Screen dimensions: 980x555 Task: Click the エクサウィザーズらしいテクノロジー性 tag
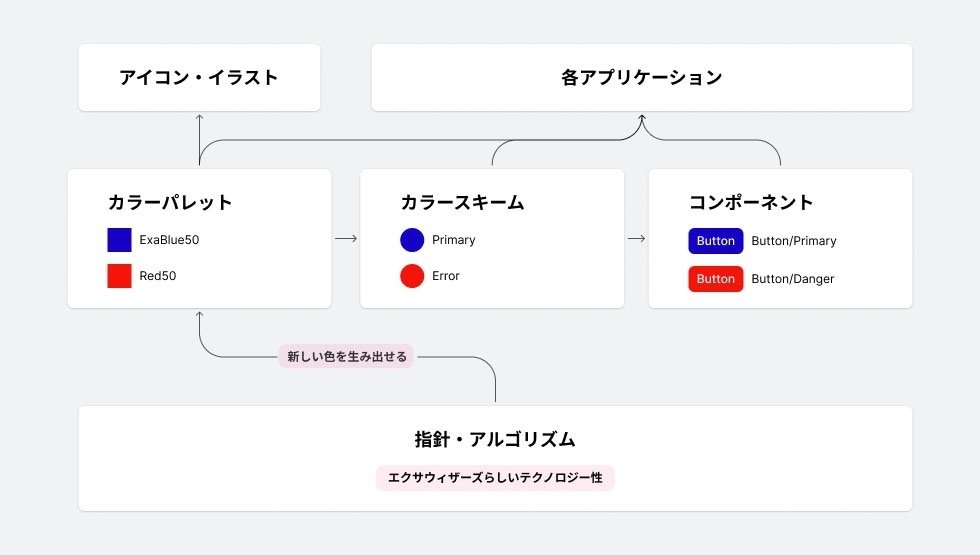click(x=495, y=478)
